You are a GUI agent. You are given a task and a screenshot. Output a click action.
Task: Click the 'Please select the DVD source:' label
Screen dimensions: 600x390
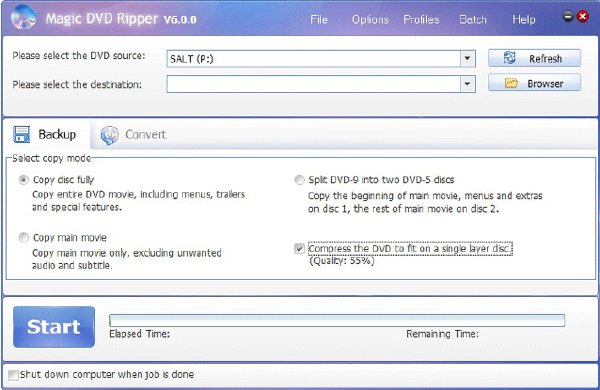point(79,55)
